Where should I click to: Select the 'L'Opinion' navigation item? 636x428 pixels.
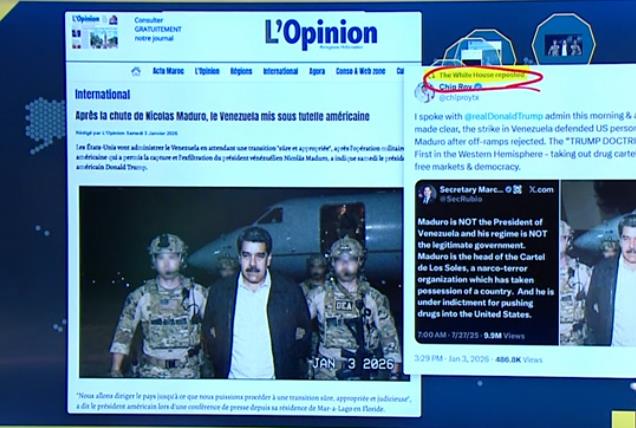(207, 71)
